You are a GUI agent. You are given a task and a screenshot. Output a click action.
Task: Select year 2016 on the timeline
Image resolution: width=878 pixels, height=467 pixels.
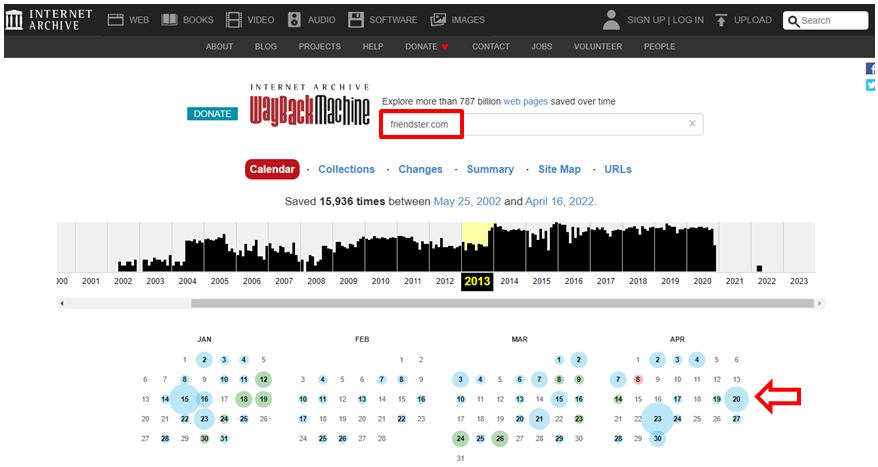[573, 281]
